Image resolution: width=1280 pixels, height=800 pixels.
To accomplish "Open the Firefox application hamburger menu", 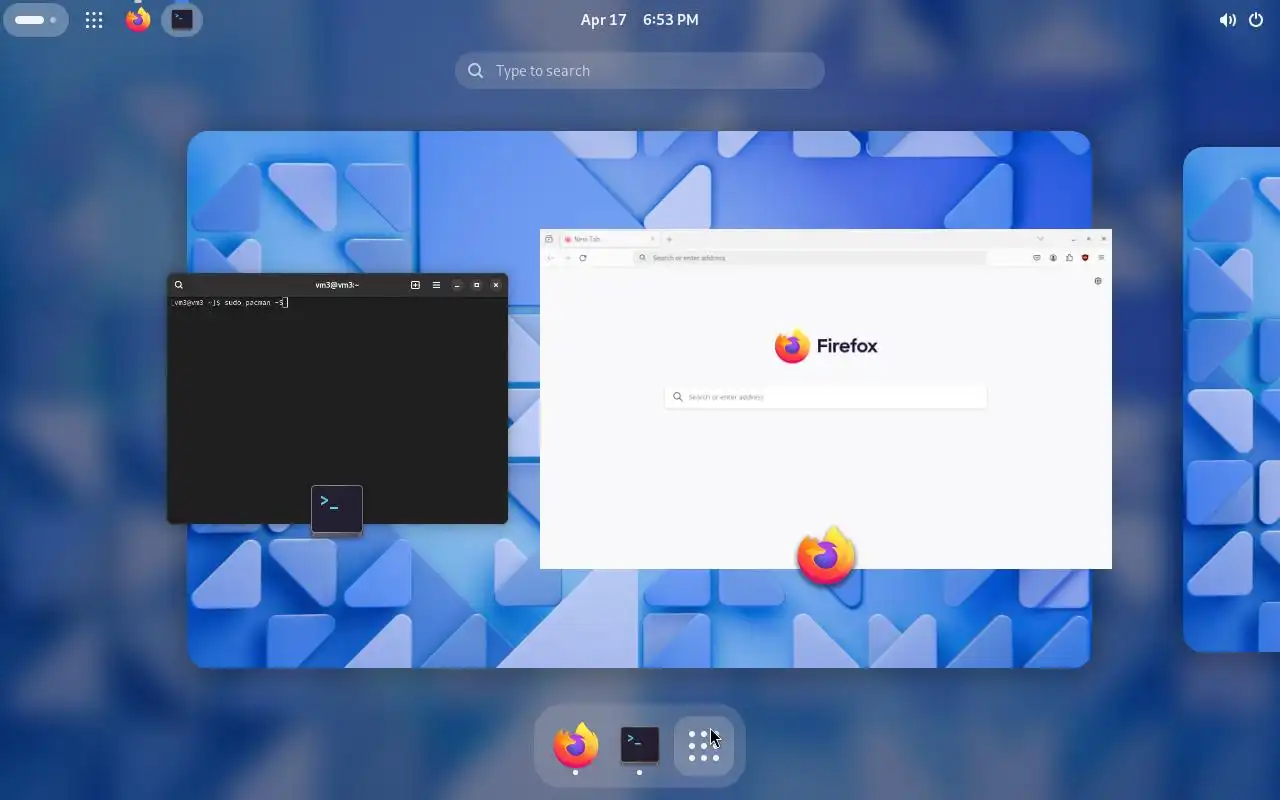I will 1101,258.
